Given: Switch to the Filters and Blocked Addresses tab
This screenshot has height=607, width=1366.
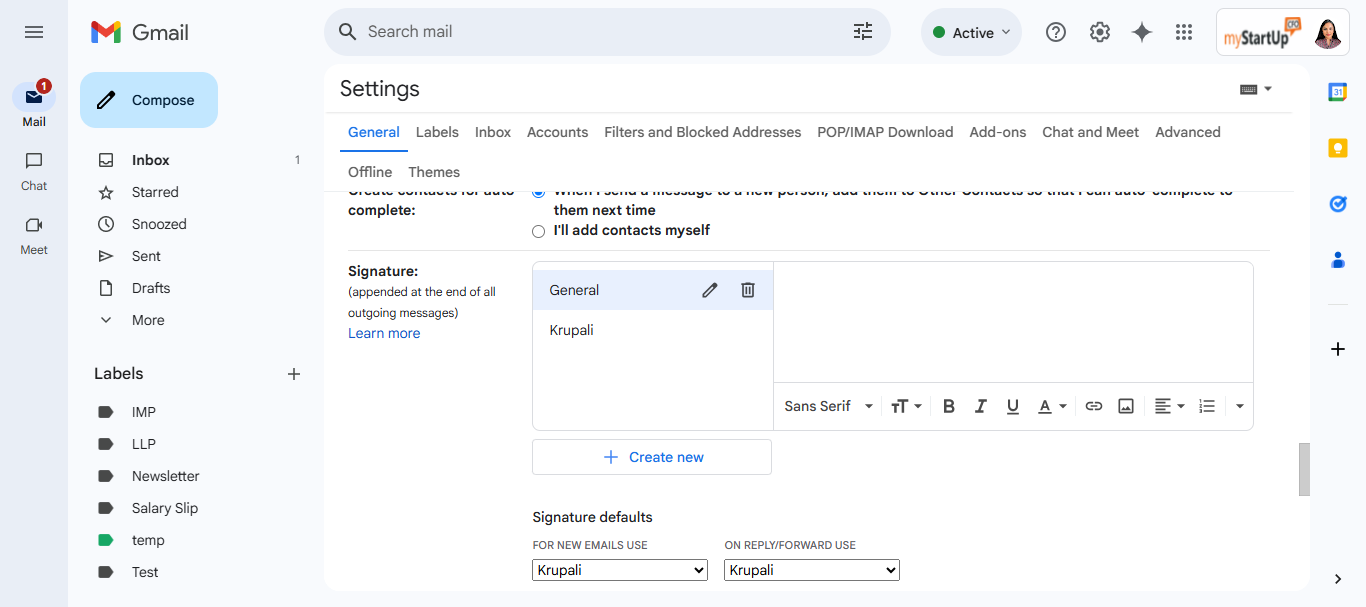Looking at the screenshot, I should (x=702, y=132).
